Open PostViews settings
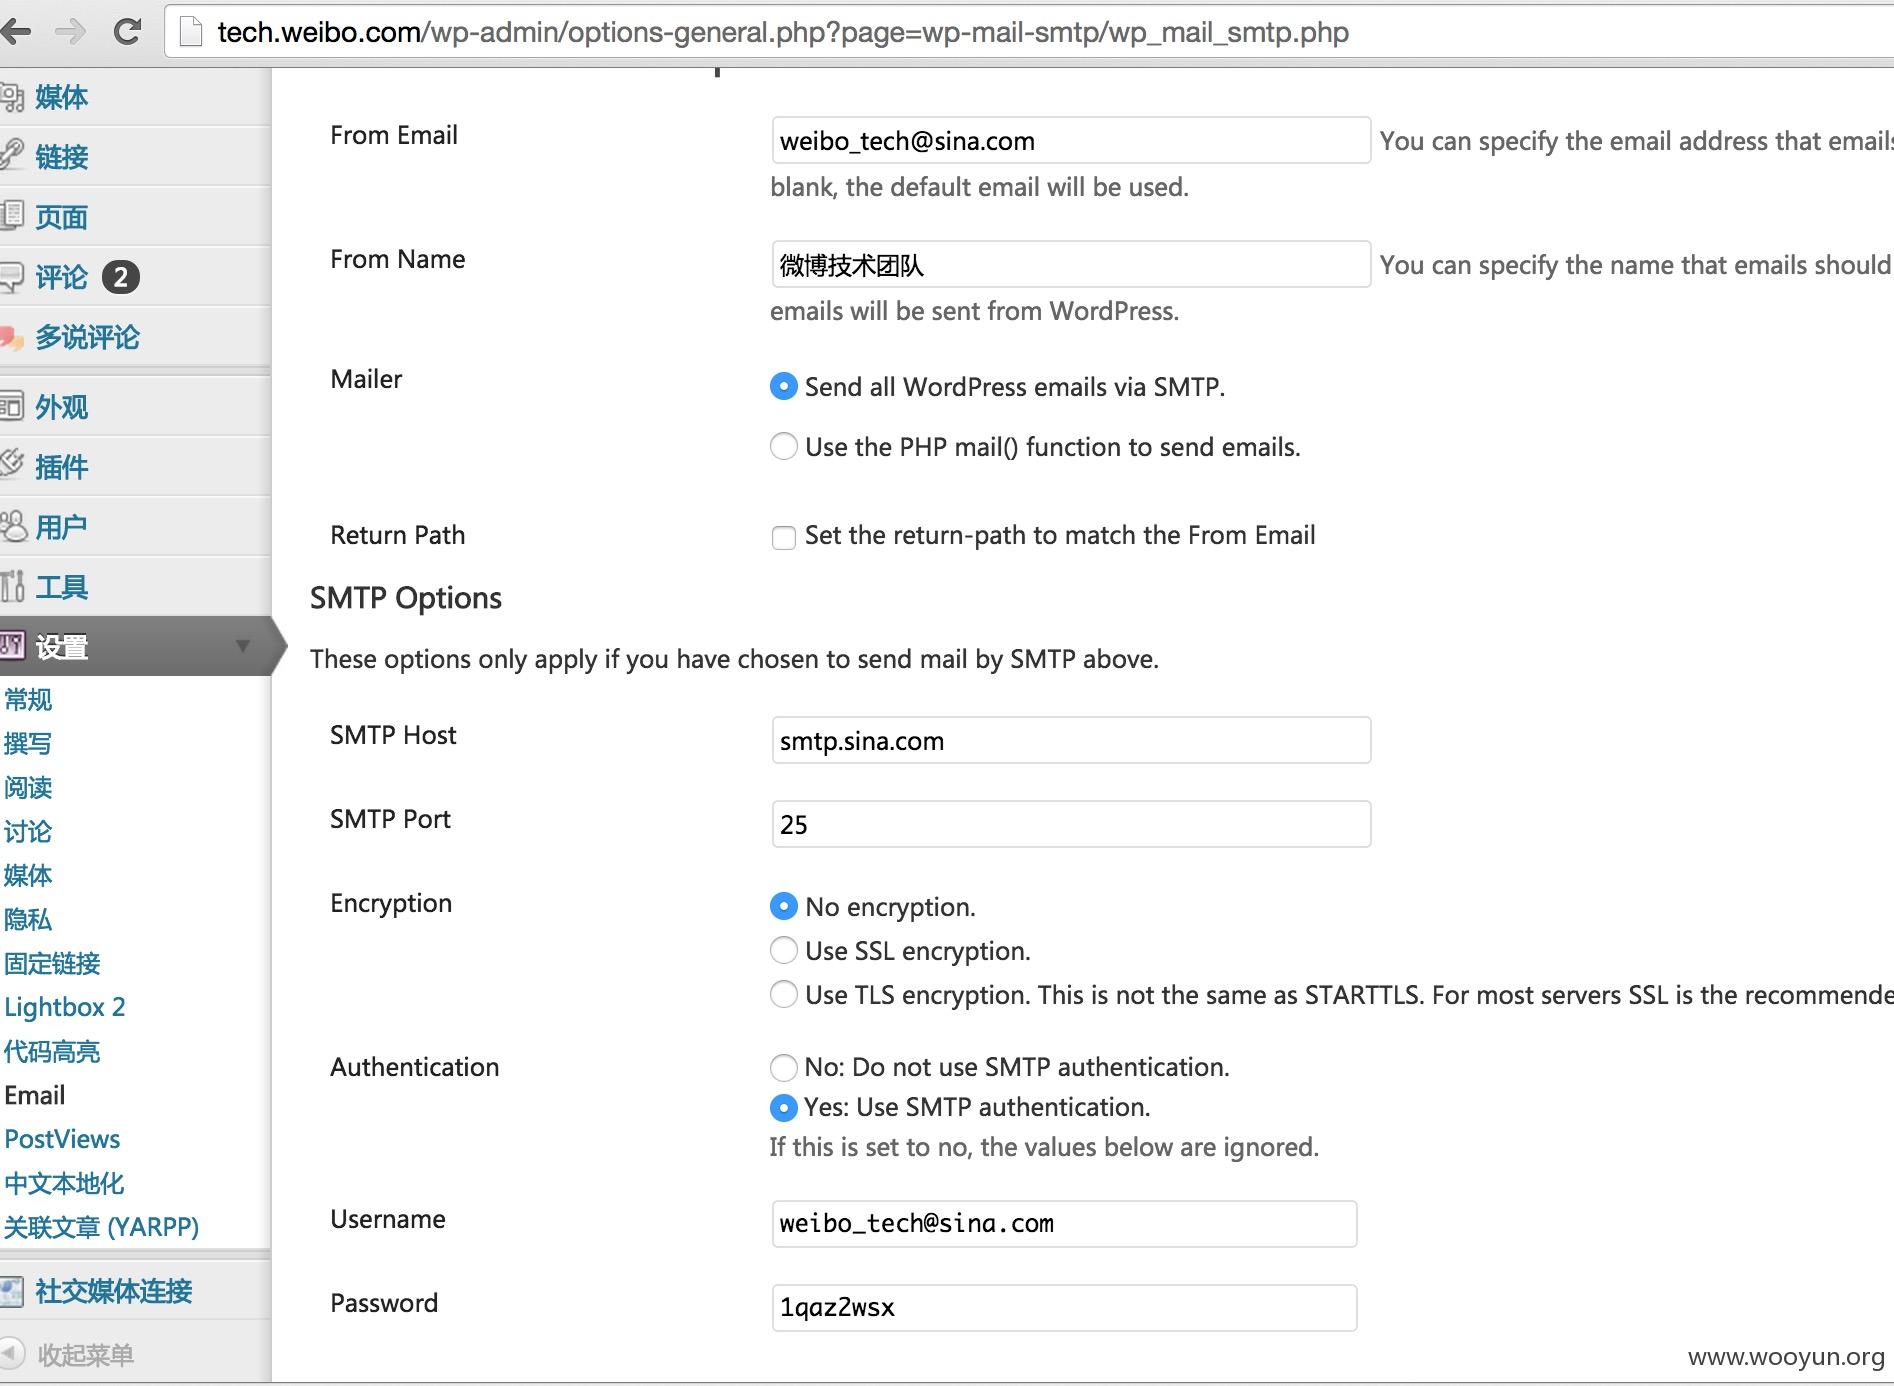This screenshot has height=1386, width=1894. pyautogui.click(x=62, y=1139)
